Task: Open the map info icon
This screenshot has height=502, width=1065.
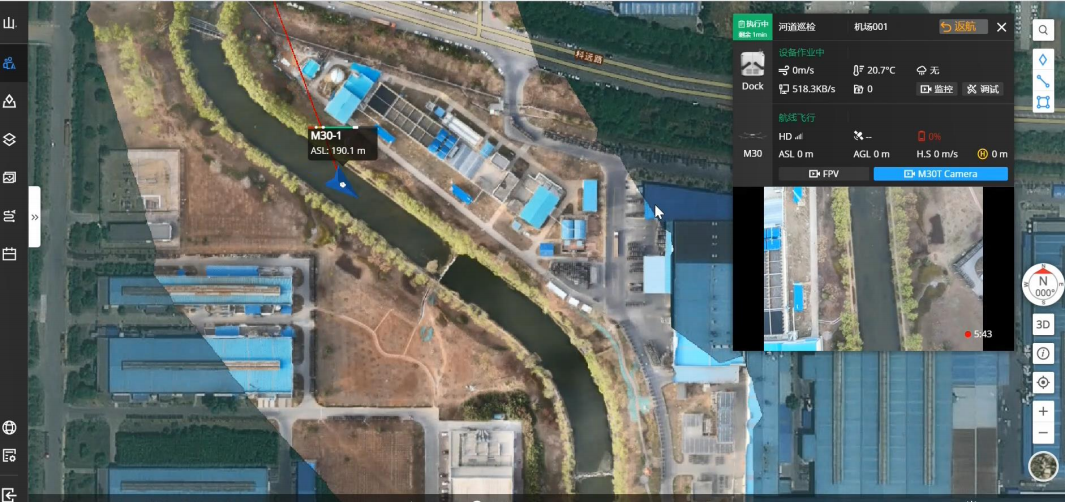Action: pos(1043,353)
